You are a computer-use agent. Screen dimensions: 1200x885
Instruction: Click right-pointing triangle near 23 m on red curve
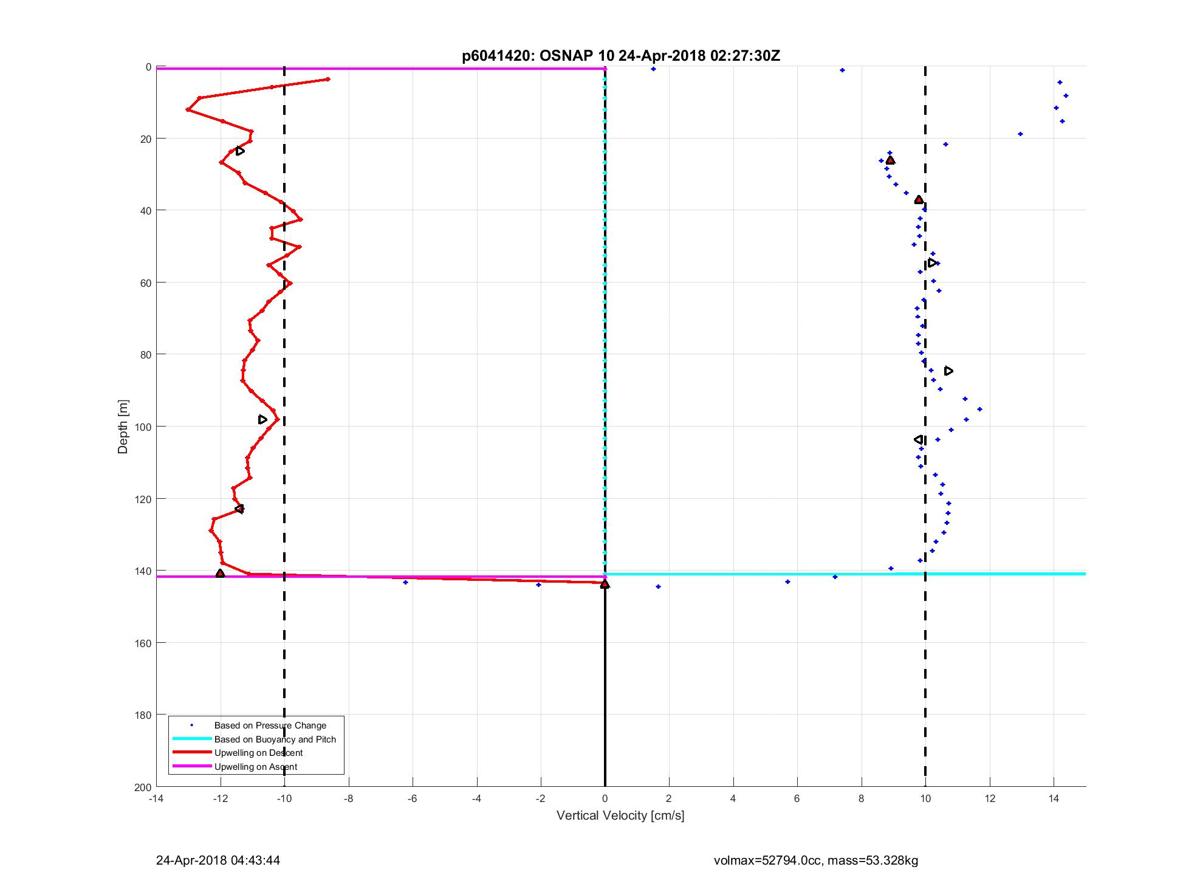pyautogui.click(x=240, y=151)
